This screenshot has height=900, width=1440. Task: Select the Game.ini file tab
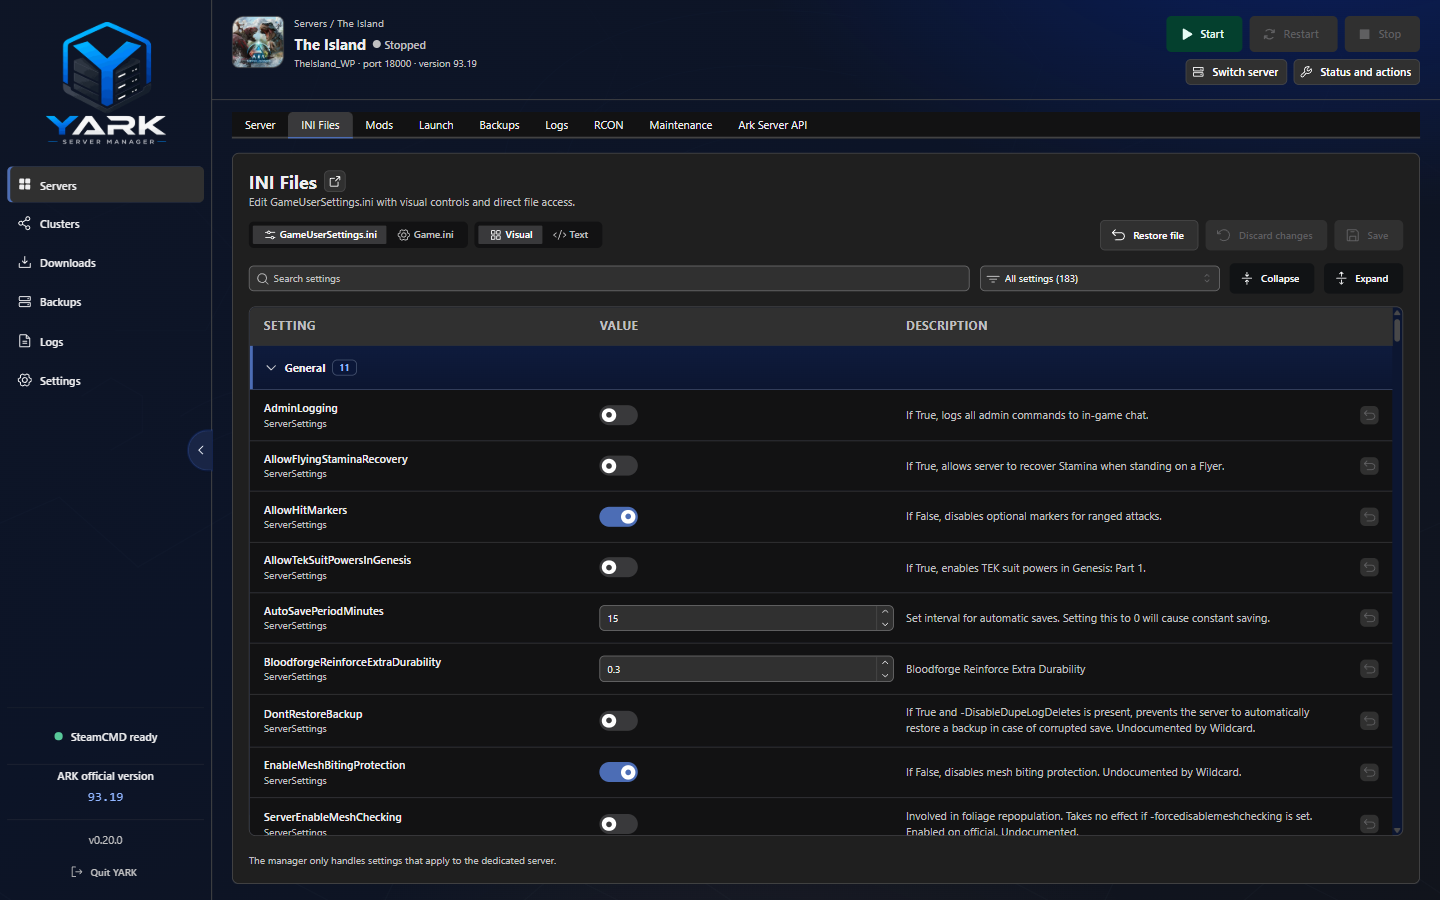coord(426,235)
